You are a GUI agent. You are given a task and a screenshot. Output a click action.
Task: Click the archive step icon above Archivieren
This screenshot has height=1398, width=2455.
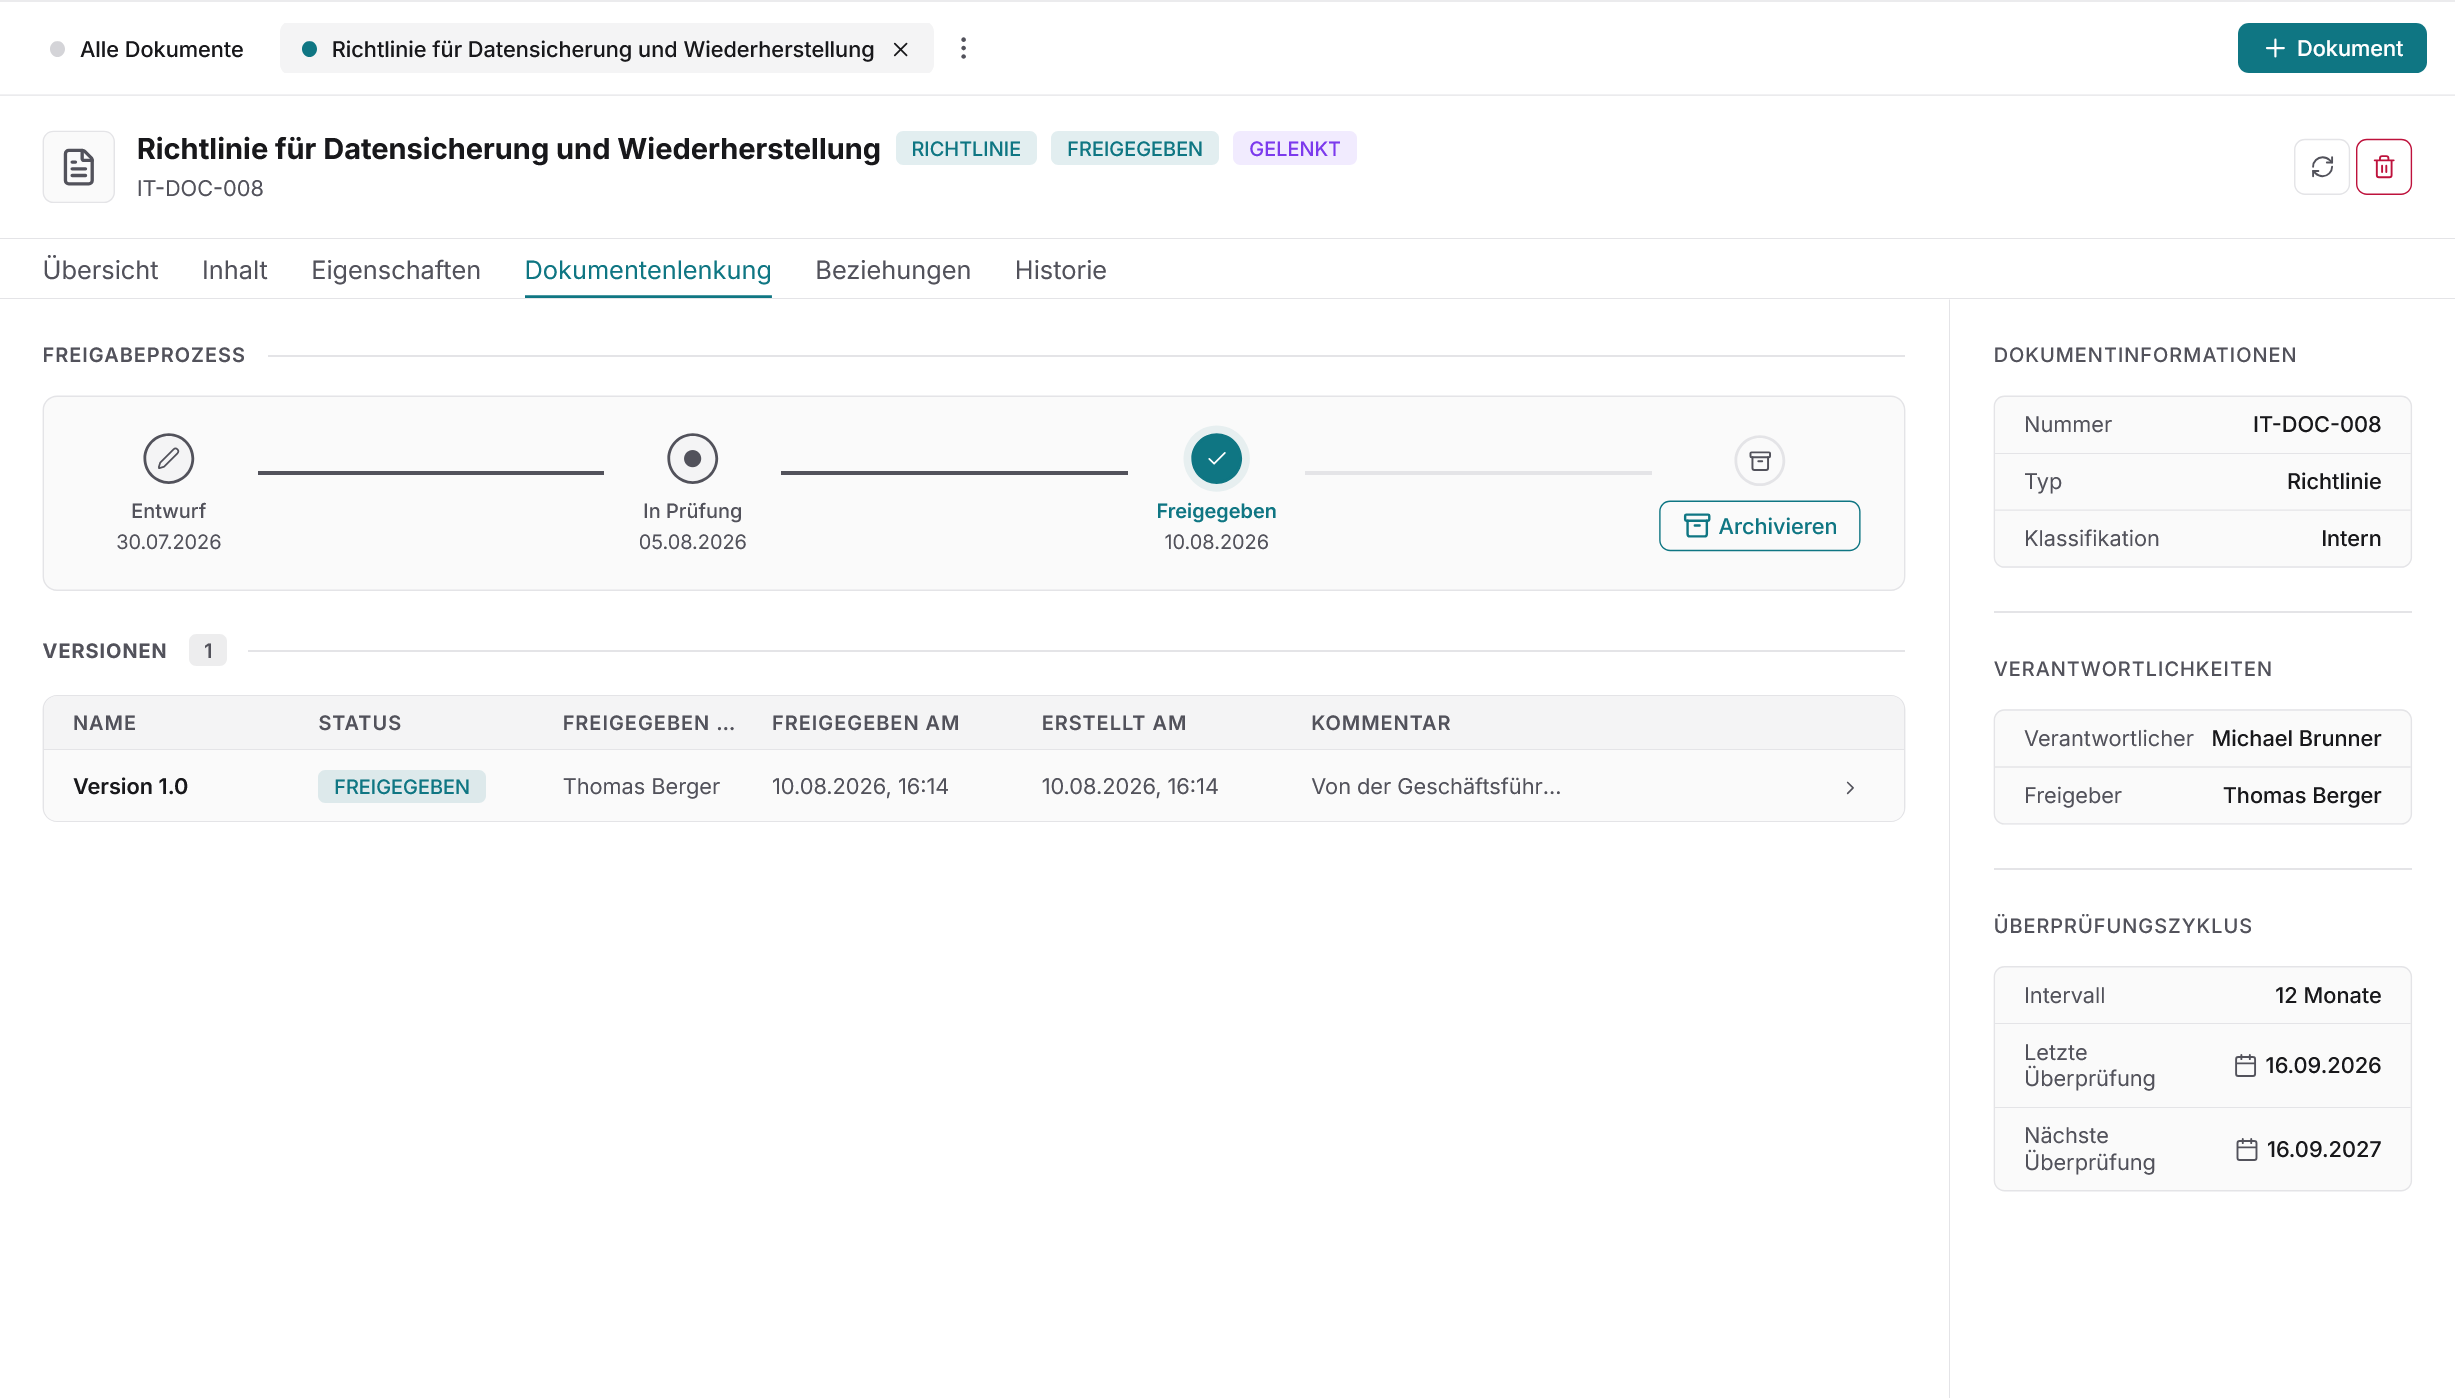[1760, 461]
